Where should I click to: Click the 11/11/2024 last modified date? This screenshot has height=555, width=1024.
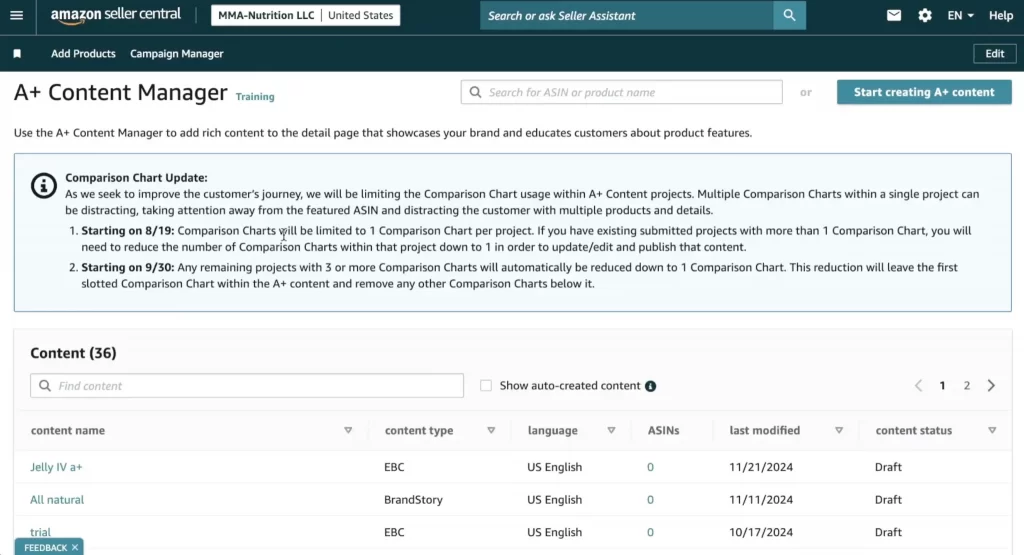(761, 500)
